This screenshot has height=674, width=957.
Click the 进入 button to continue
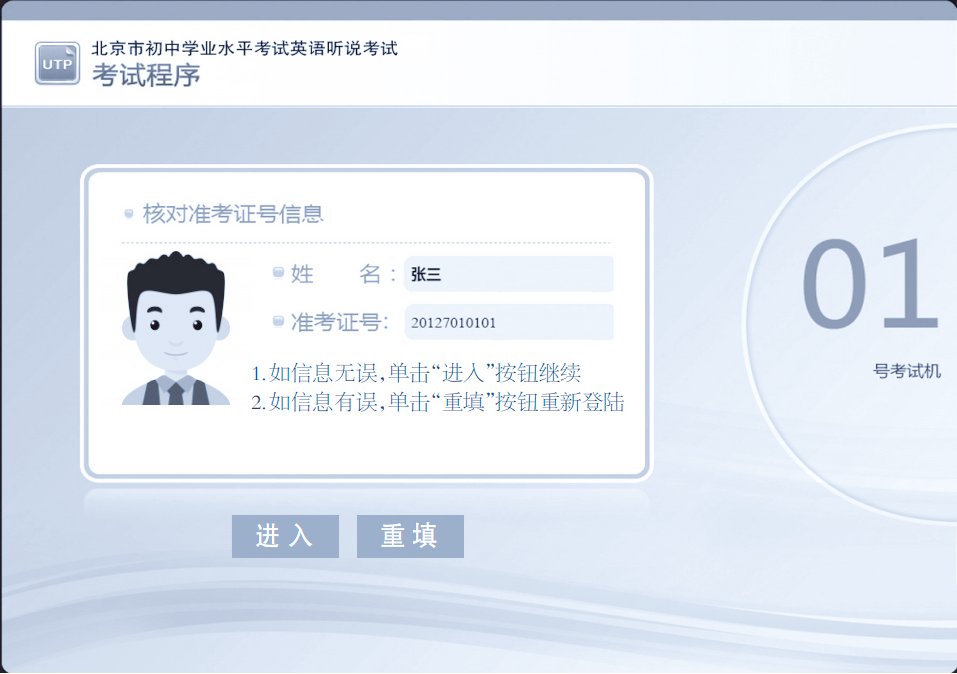click(285, 536)
